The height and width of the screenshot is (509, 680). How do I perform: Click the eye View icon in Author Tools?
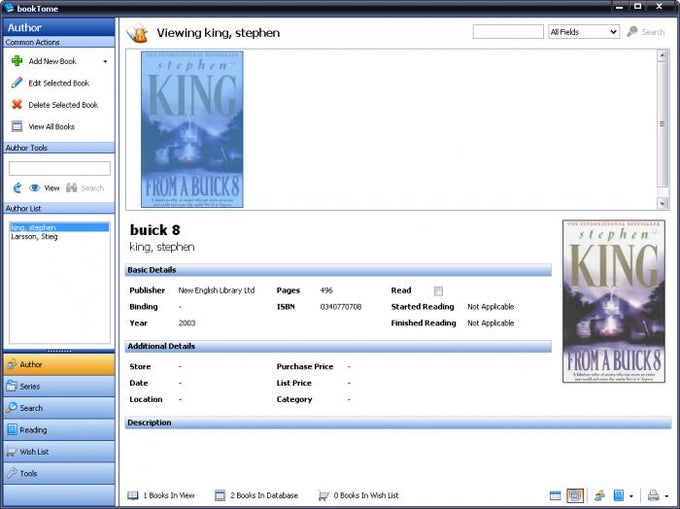[35, 188]
